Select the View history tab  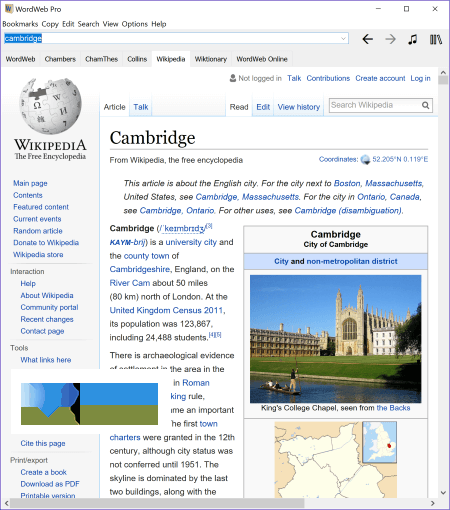point(299,107)
